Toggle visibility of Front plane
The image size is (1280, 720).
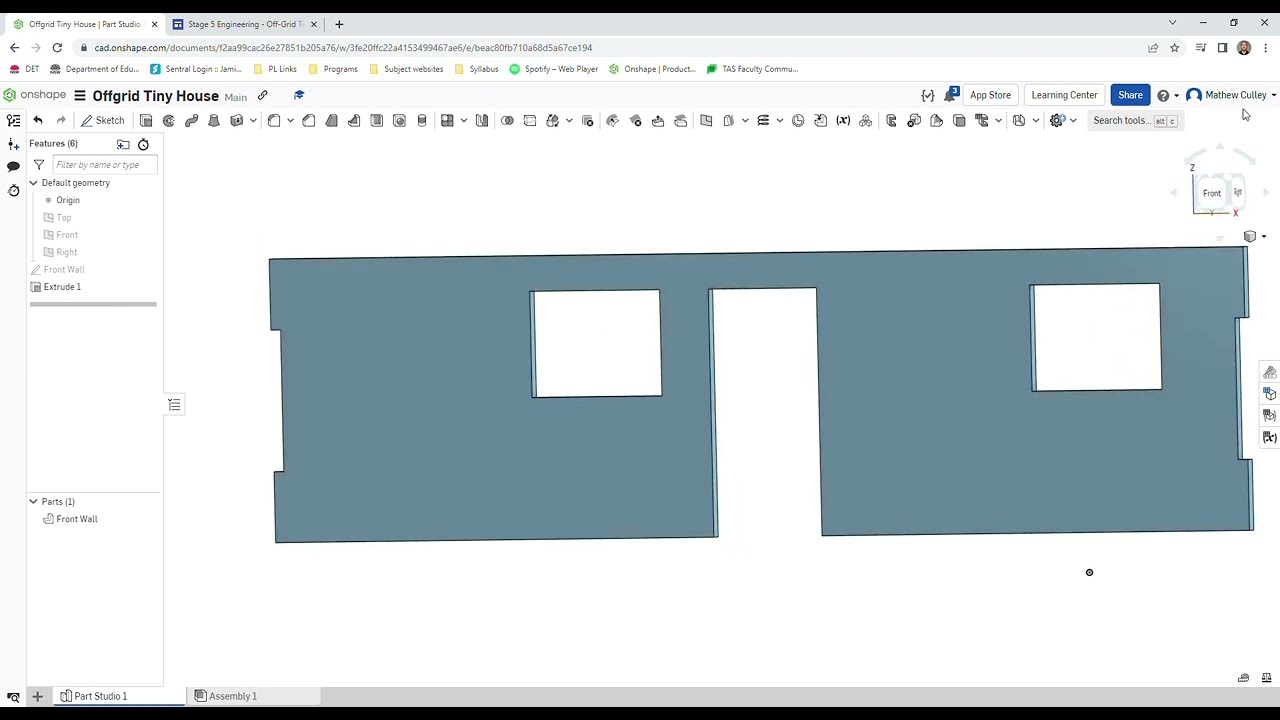pyautogui.click(x=48, y=235)
